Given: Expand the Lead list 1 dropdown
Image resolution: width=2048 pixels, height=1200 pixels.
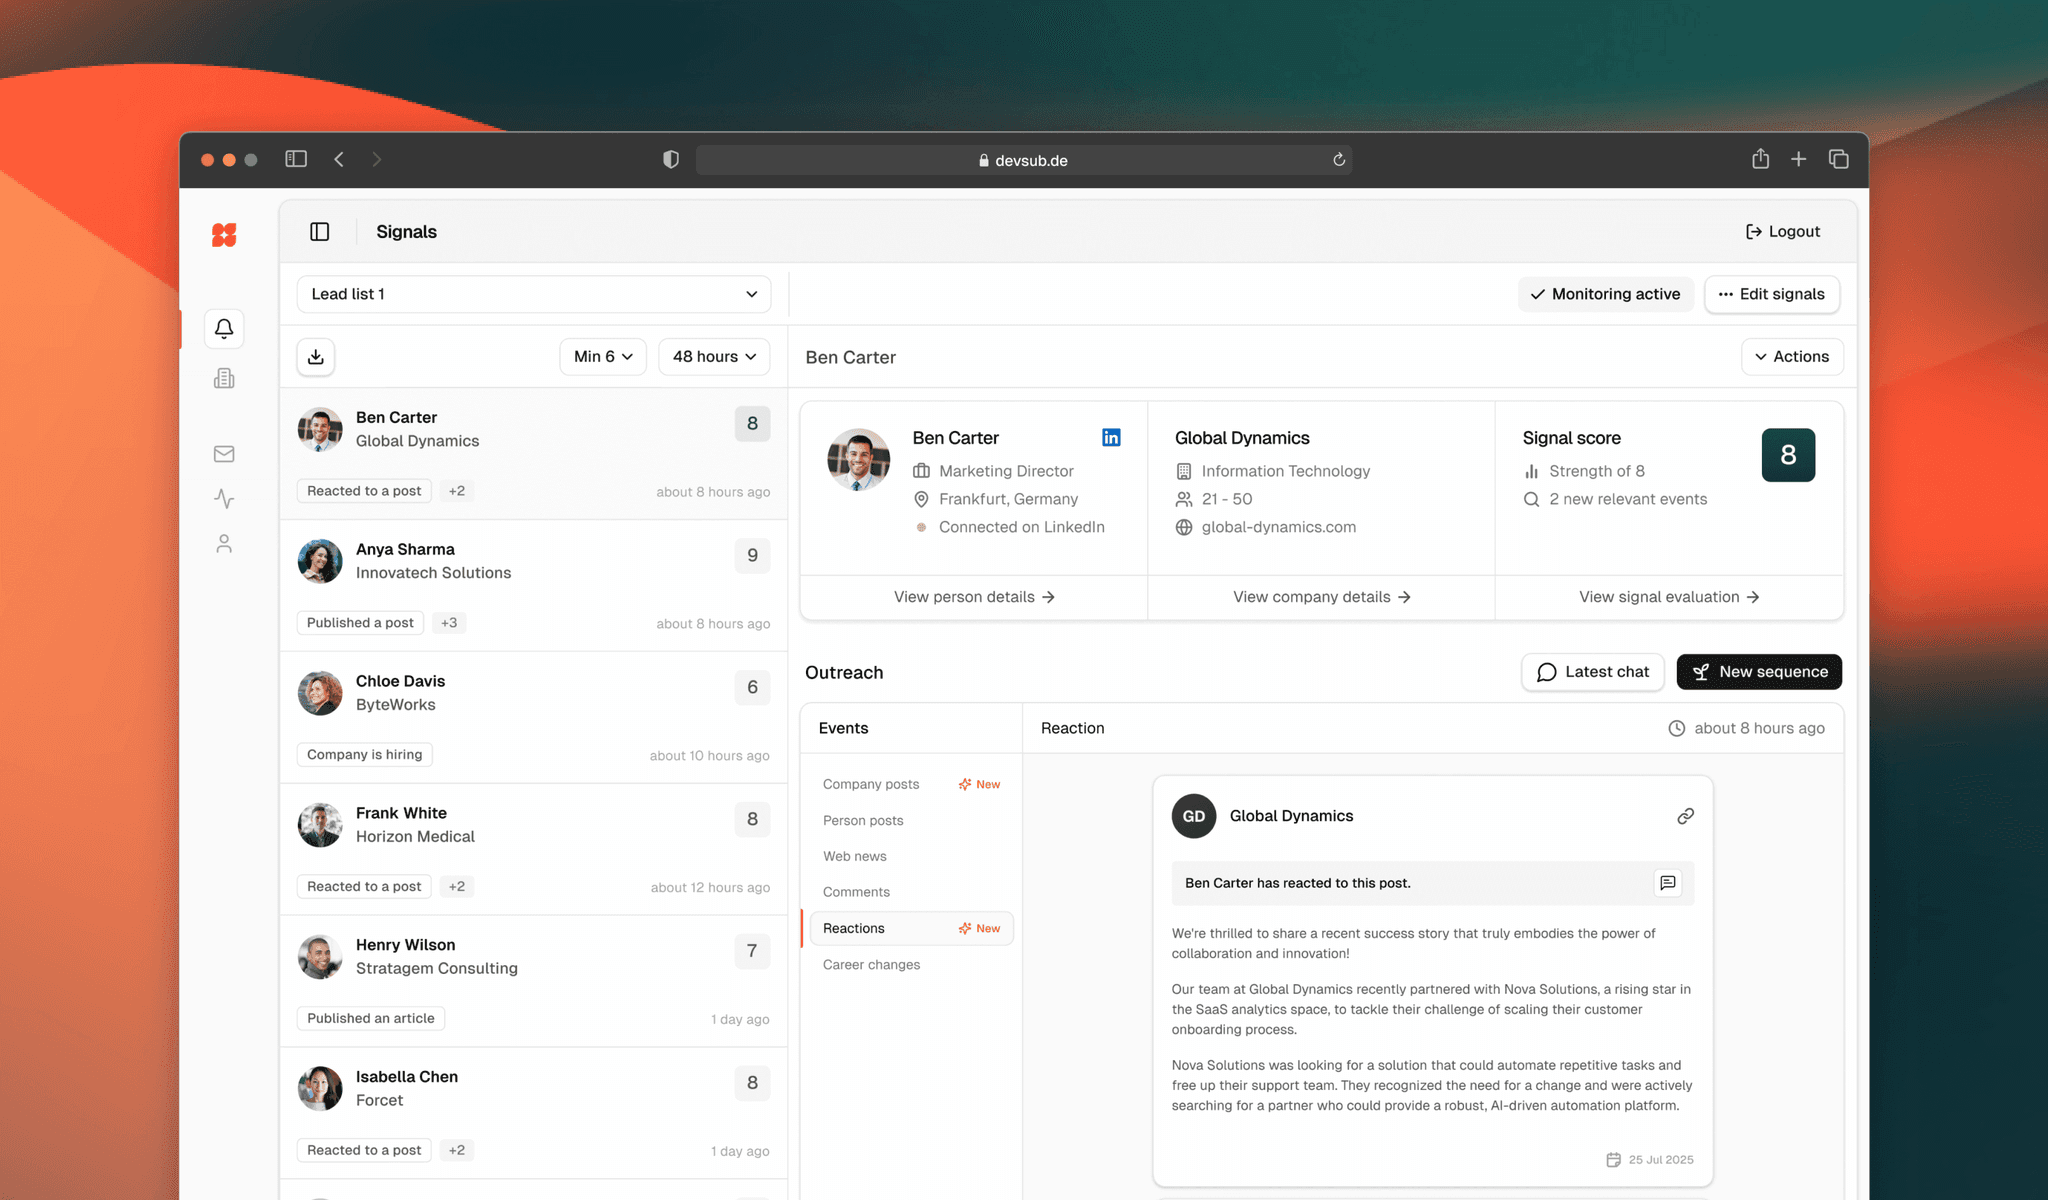Looking at the screenshot, I should click(534, 294).
